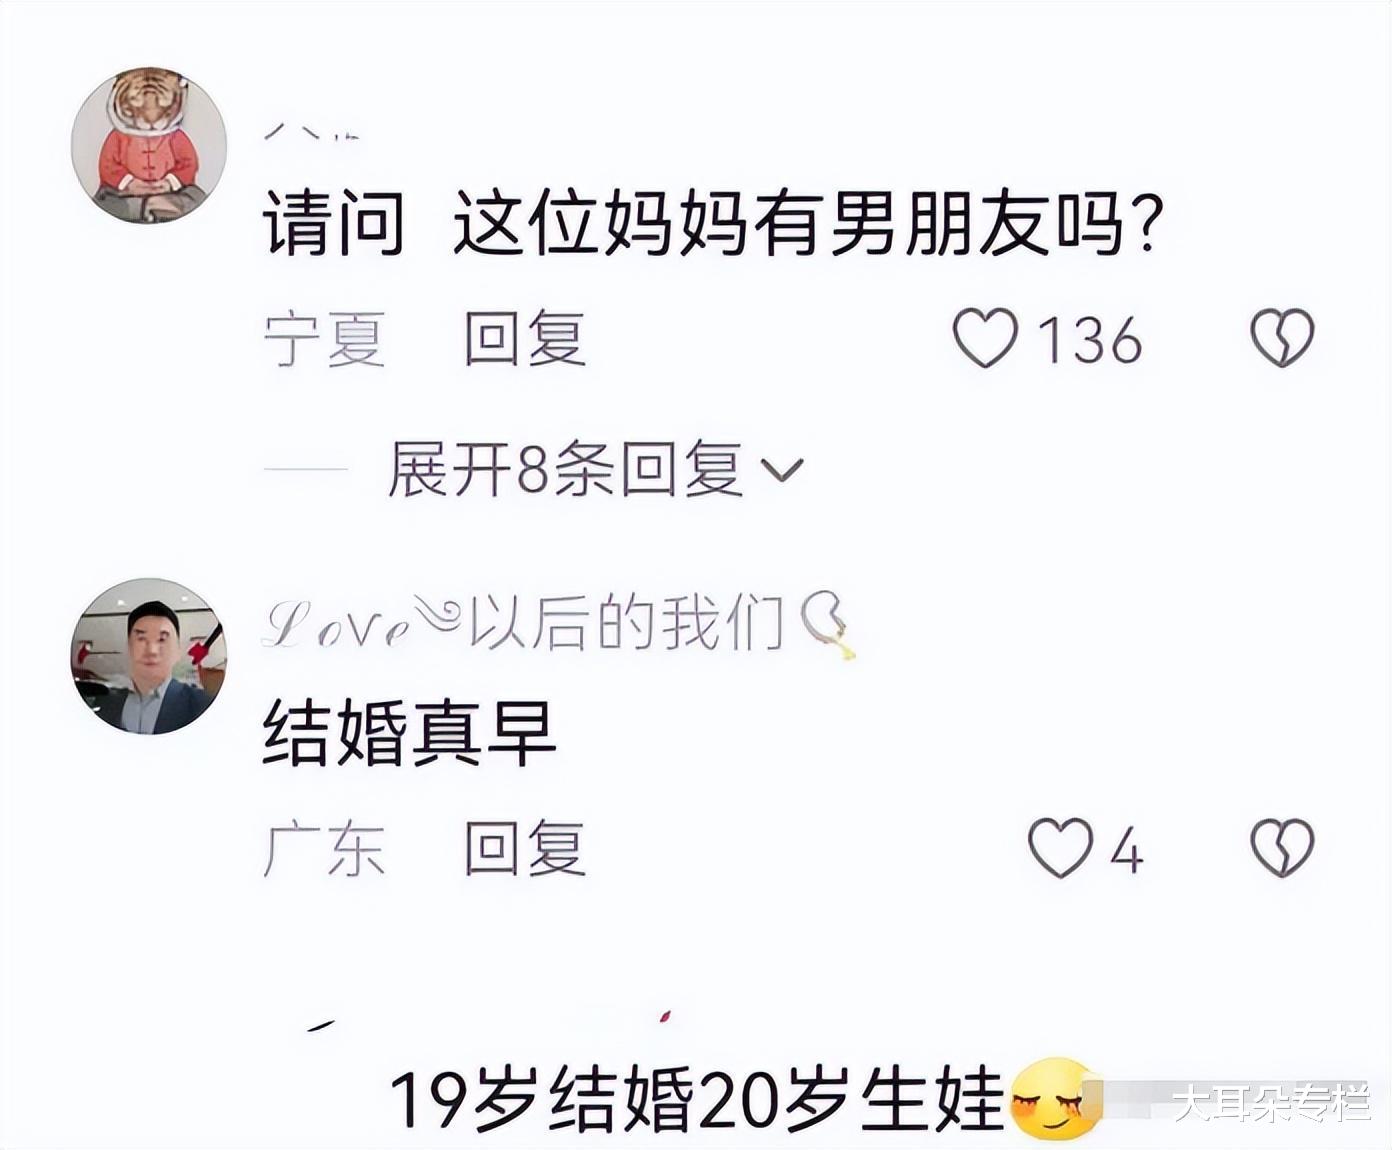Tap the 广东 location label
Image resolution: width=1392 pixels, height=1150 pixels.
(x=324, y=849)
